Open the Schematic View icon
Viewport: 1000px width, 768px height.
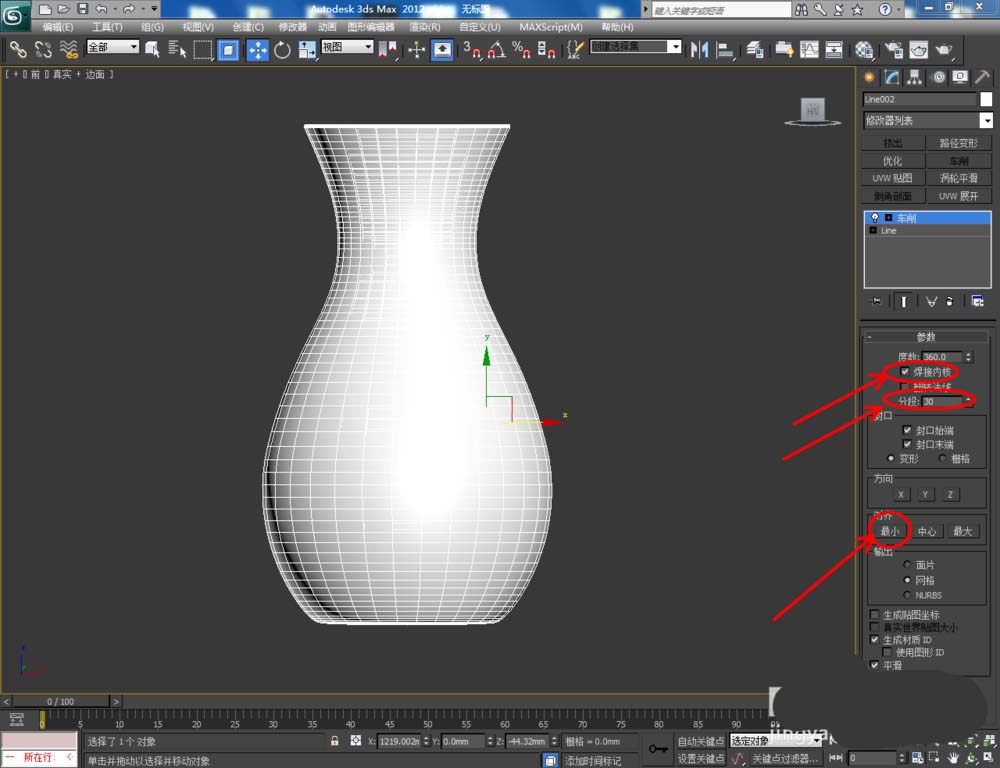[834, 49]
